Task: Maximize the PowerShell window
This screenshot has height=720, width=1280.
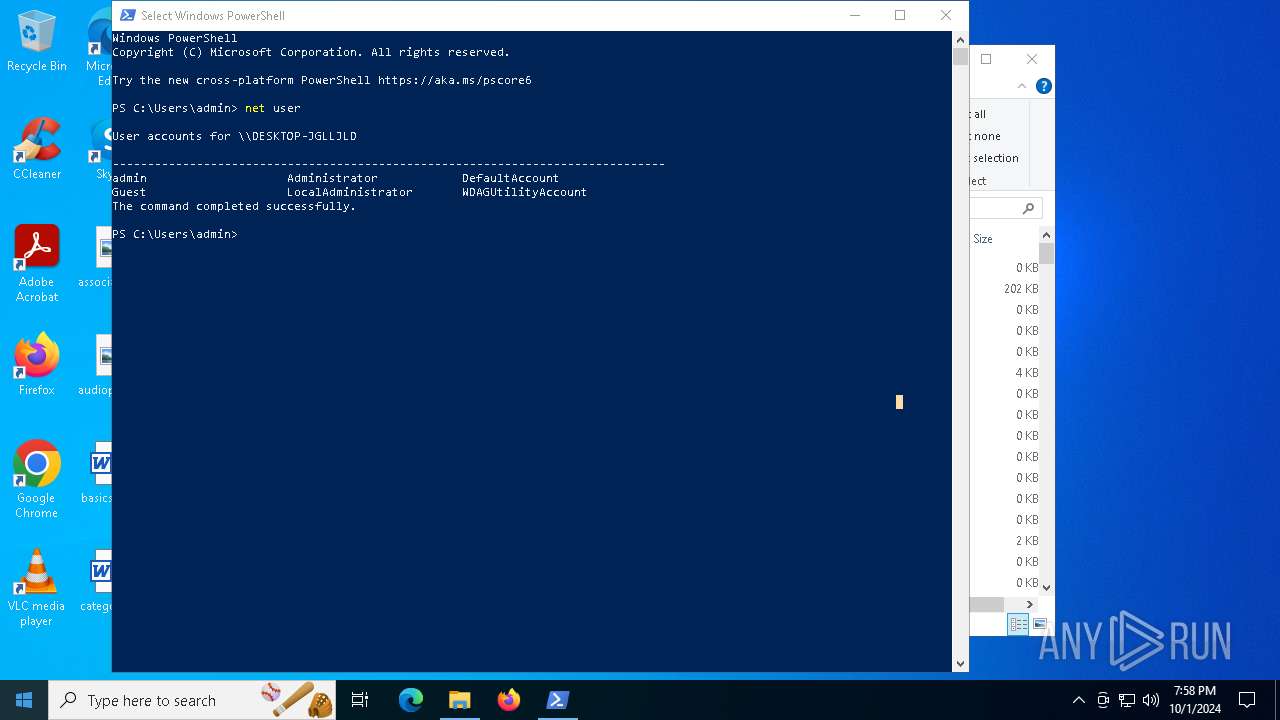Action: point(900,15)
